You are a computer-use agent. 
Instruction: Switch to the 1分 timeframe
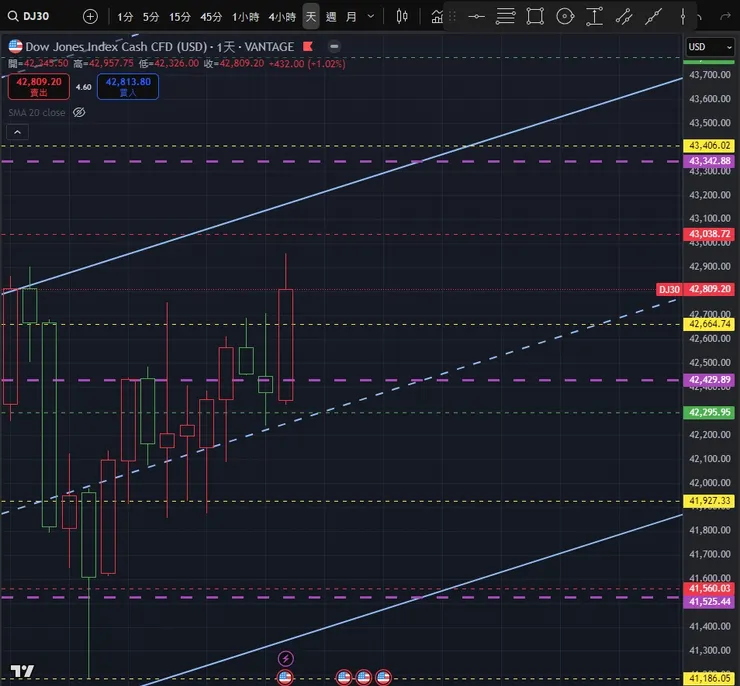click(125, 17)
